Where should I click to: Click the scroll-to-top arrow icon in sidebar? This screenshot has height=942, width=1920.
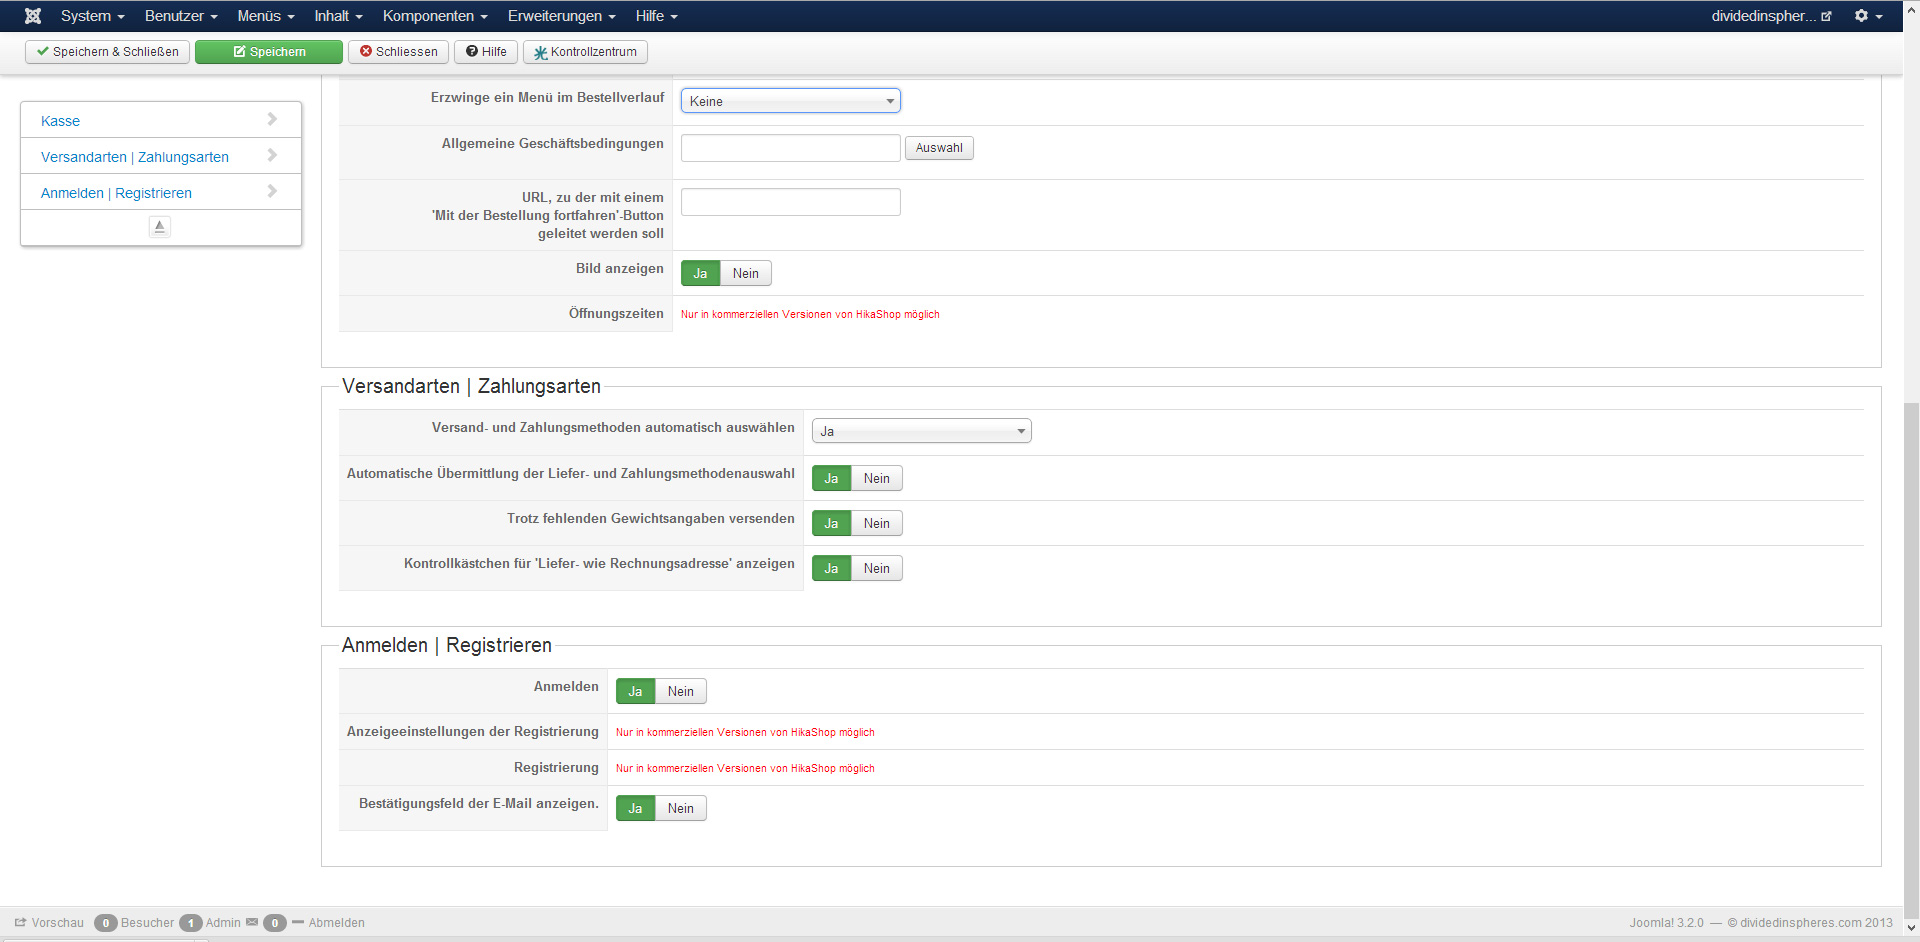160,227
